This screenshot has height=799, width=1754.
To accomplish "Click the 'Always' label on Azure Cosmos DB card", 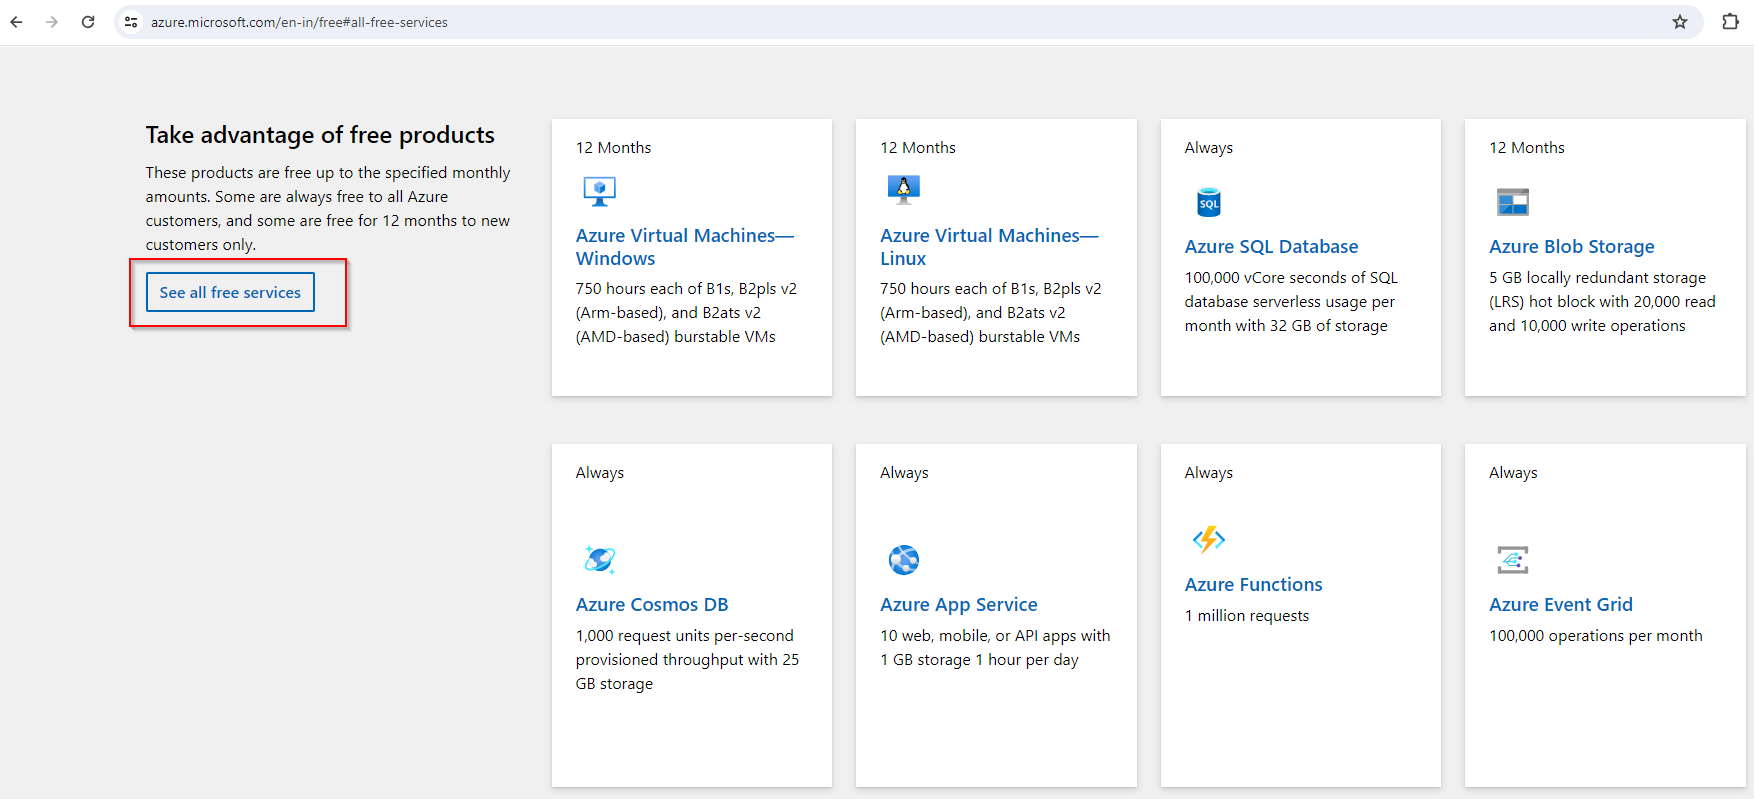I will [599, 473].
